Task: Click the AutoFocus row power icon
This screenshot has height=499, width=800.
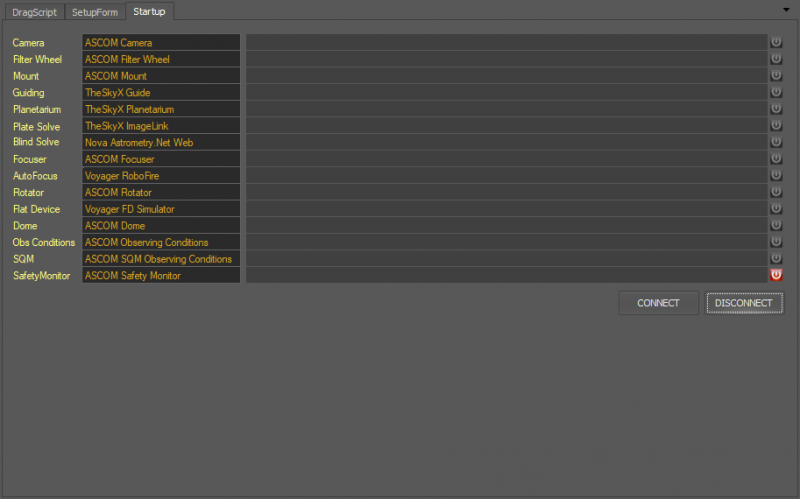Action: click(776, 176)
